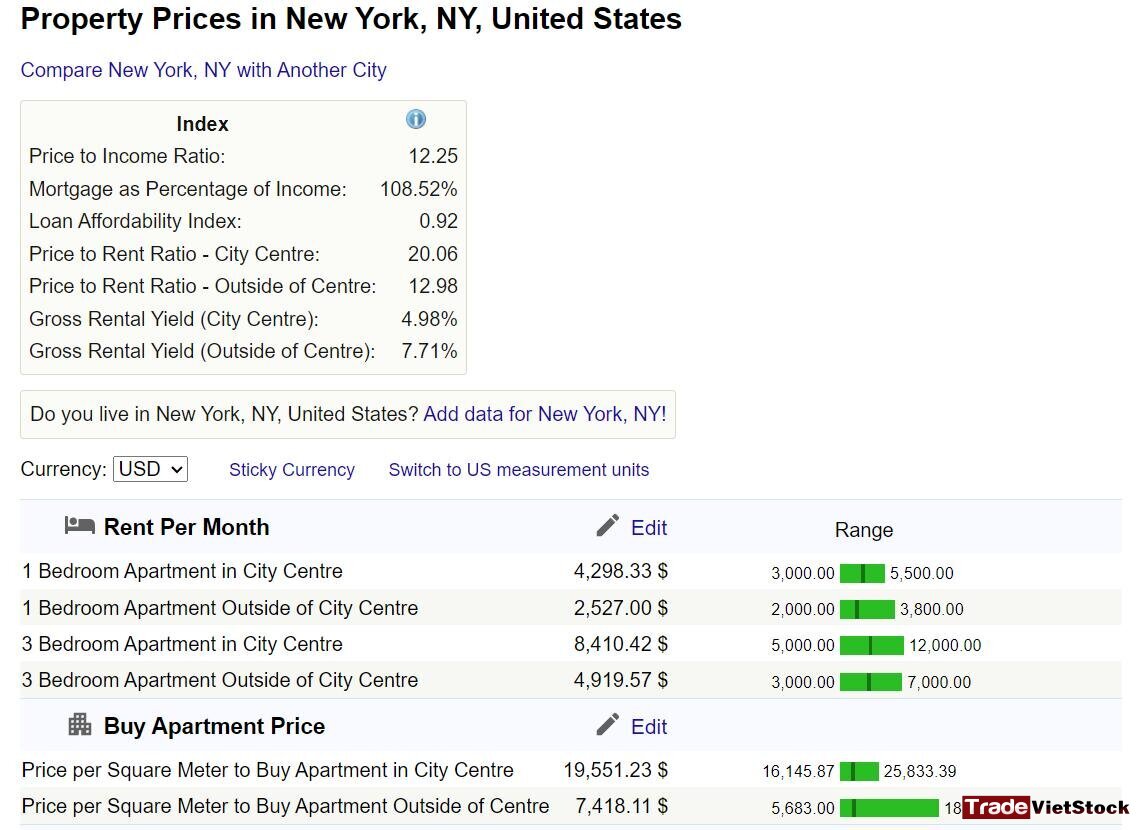The width and height of the screenshot is (1142, 830).
Task: Click range bar for 1 Bedroom Outside of City Centre
Action: click(x=867, y=609)
